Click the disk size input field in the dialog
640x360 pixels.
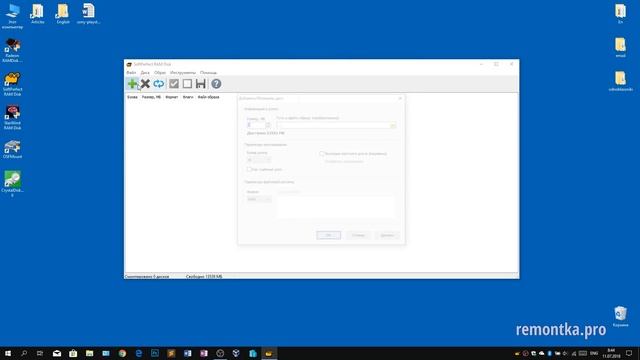(x=256, y=125)
